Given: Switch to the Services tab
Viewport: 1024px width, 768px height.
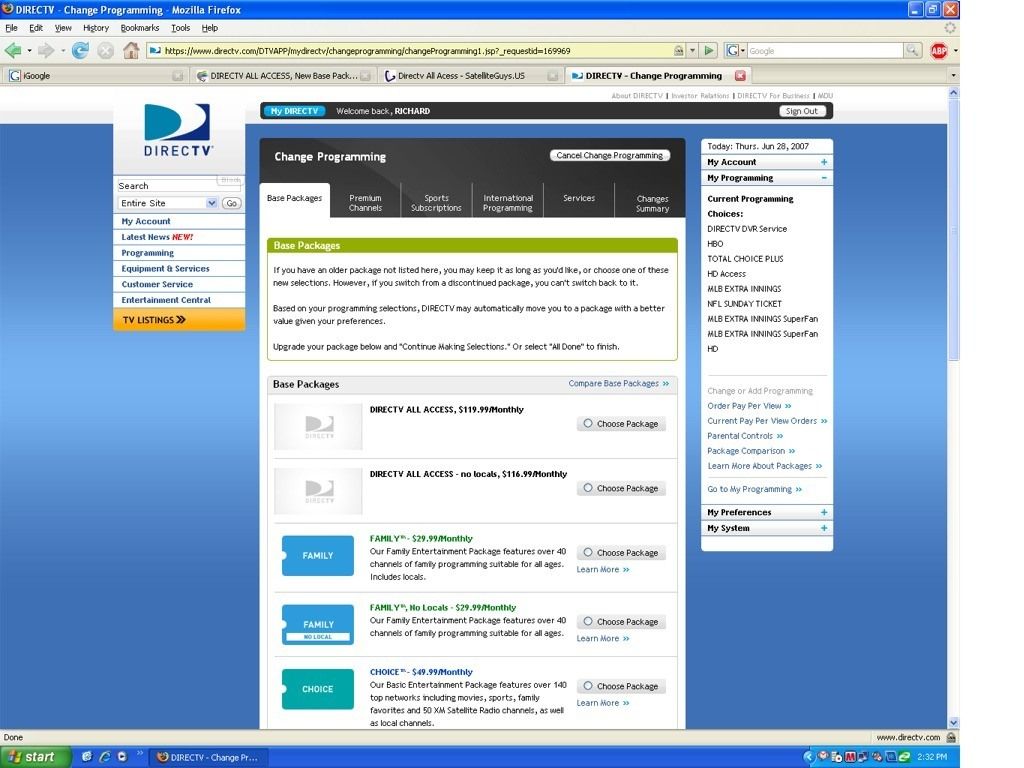Looking at the screenshot, I should tap(579, 199).
